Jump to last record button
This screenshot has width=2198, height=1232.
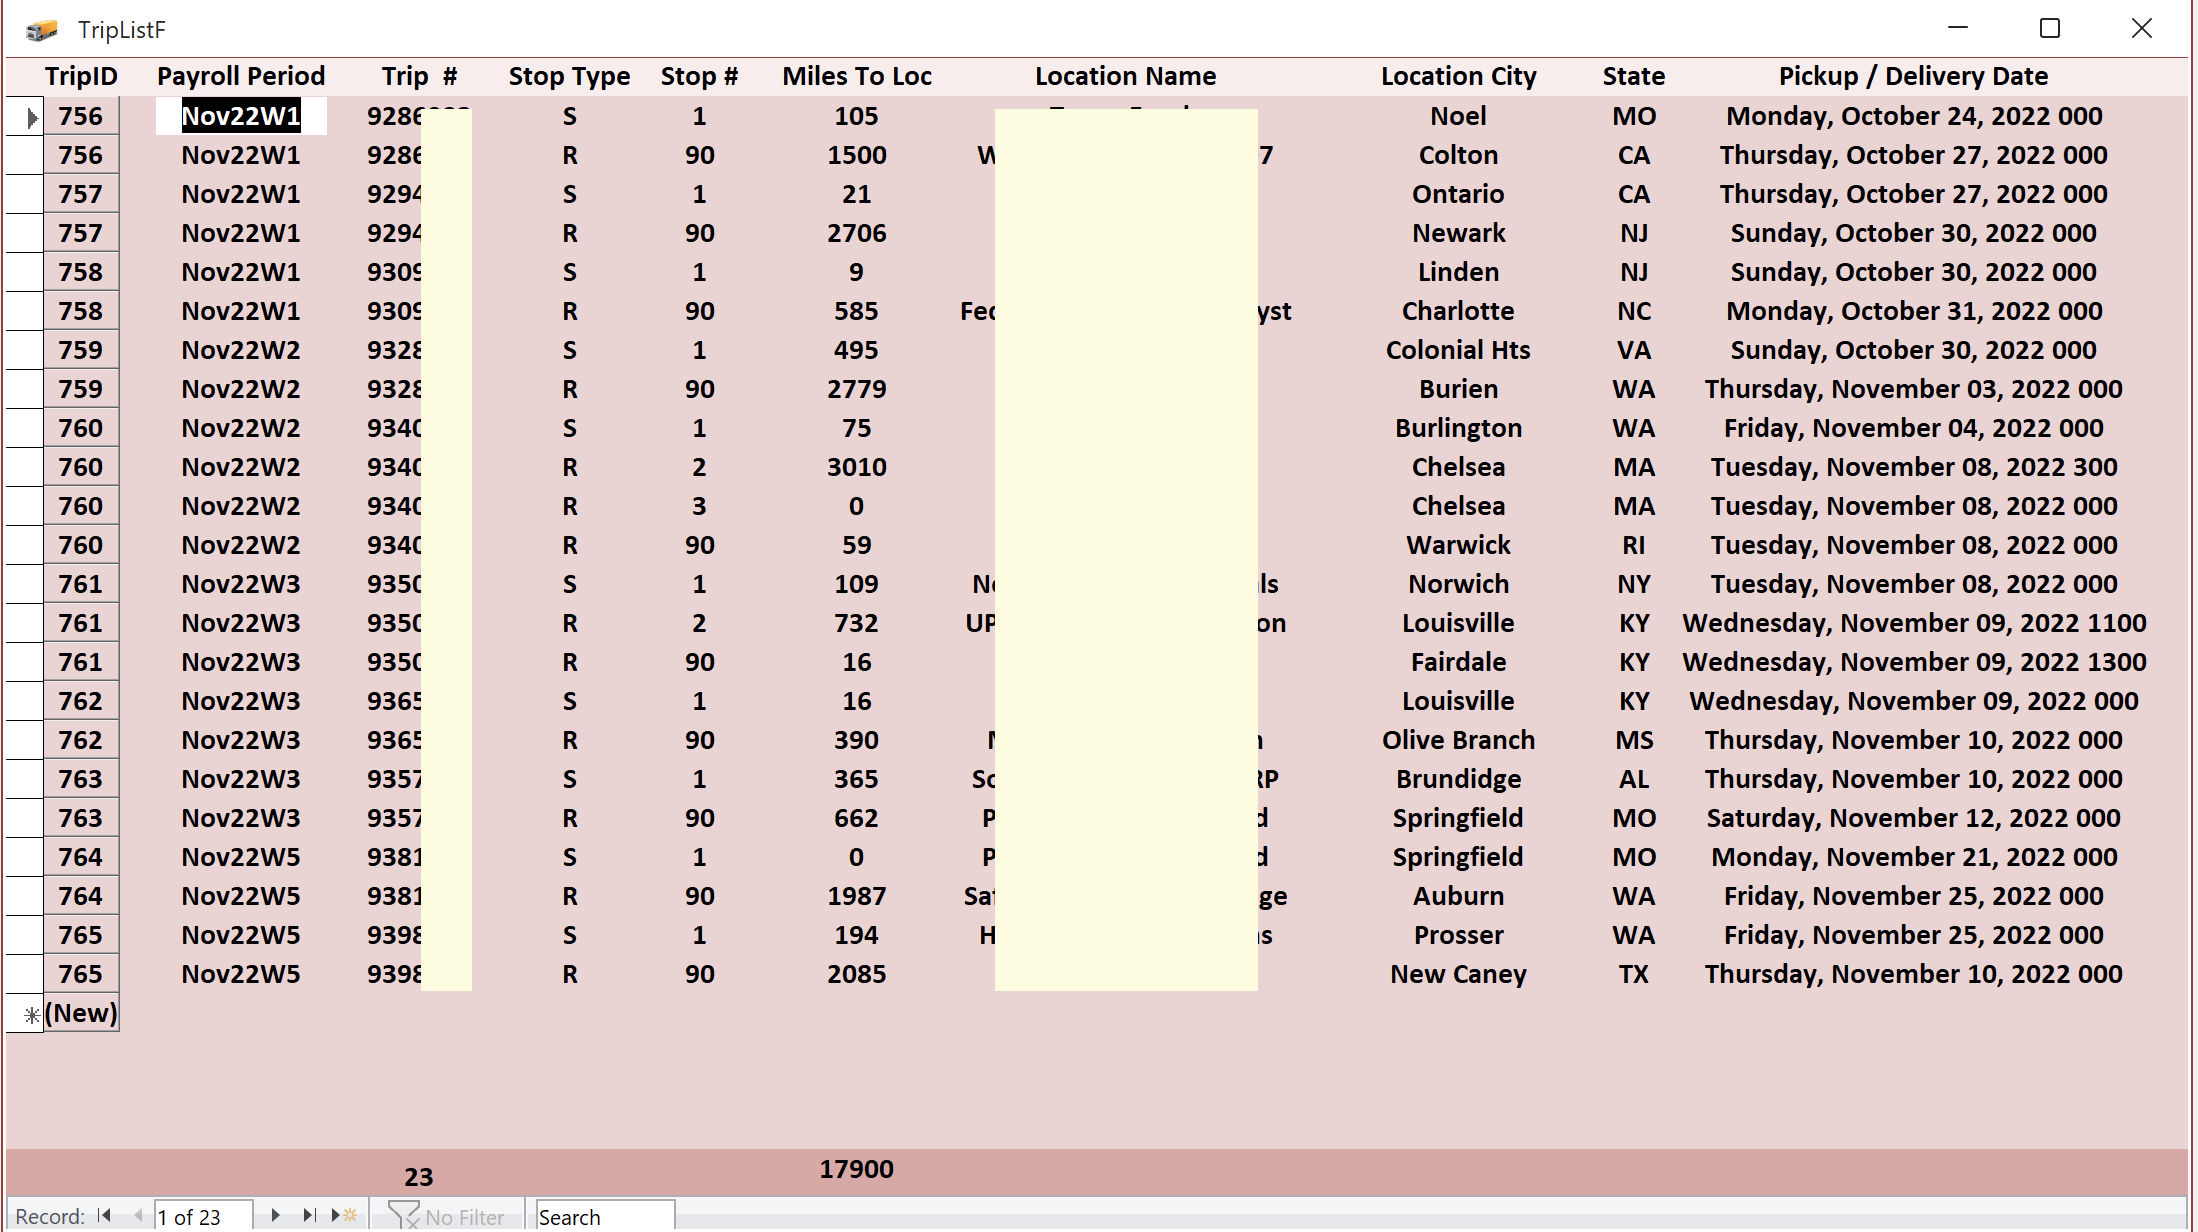pyautogui.click(x=309, y=1216)
